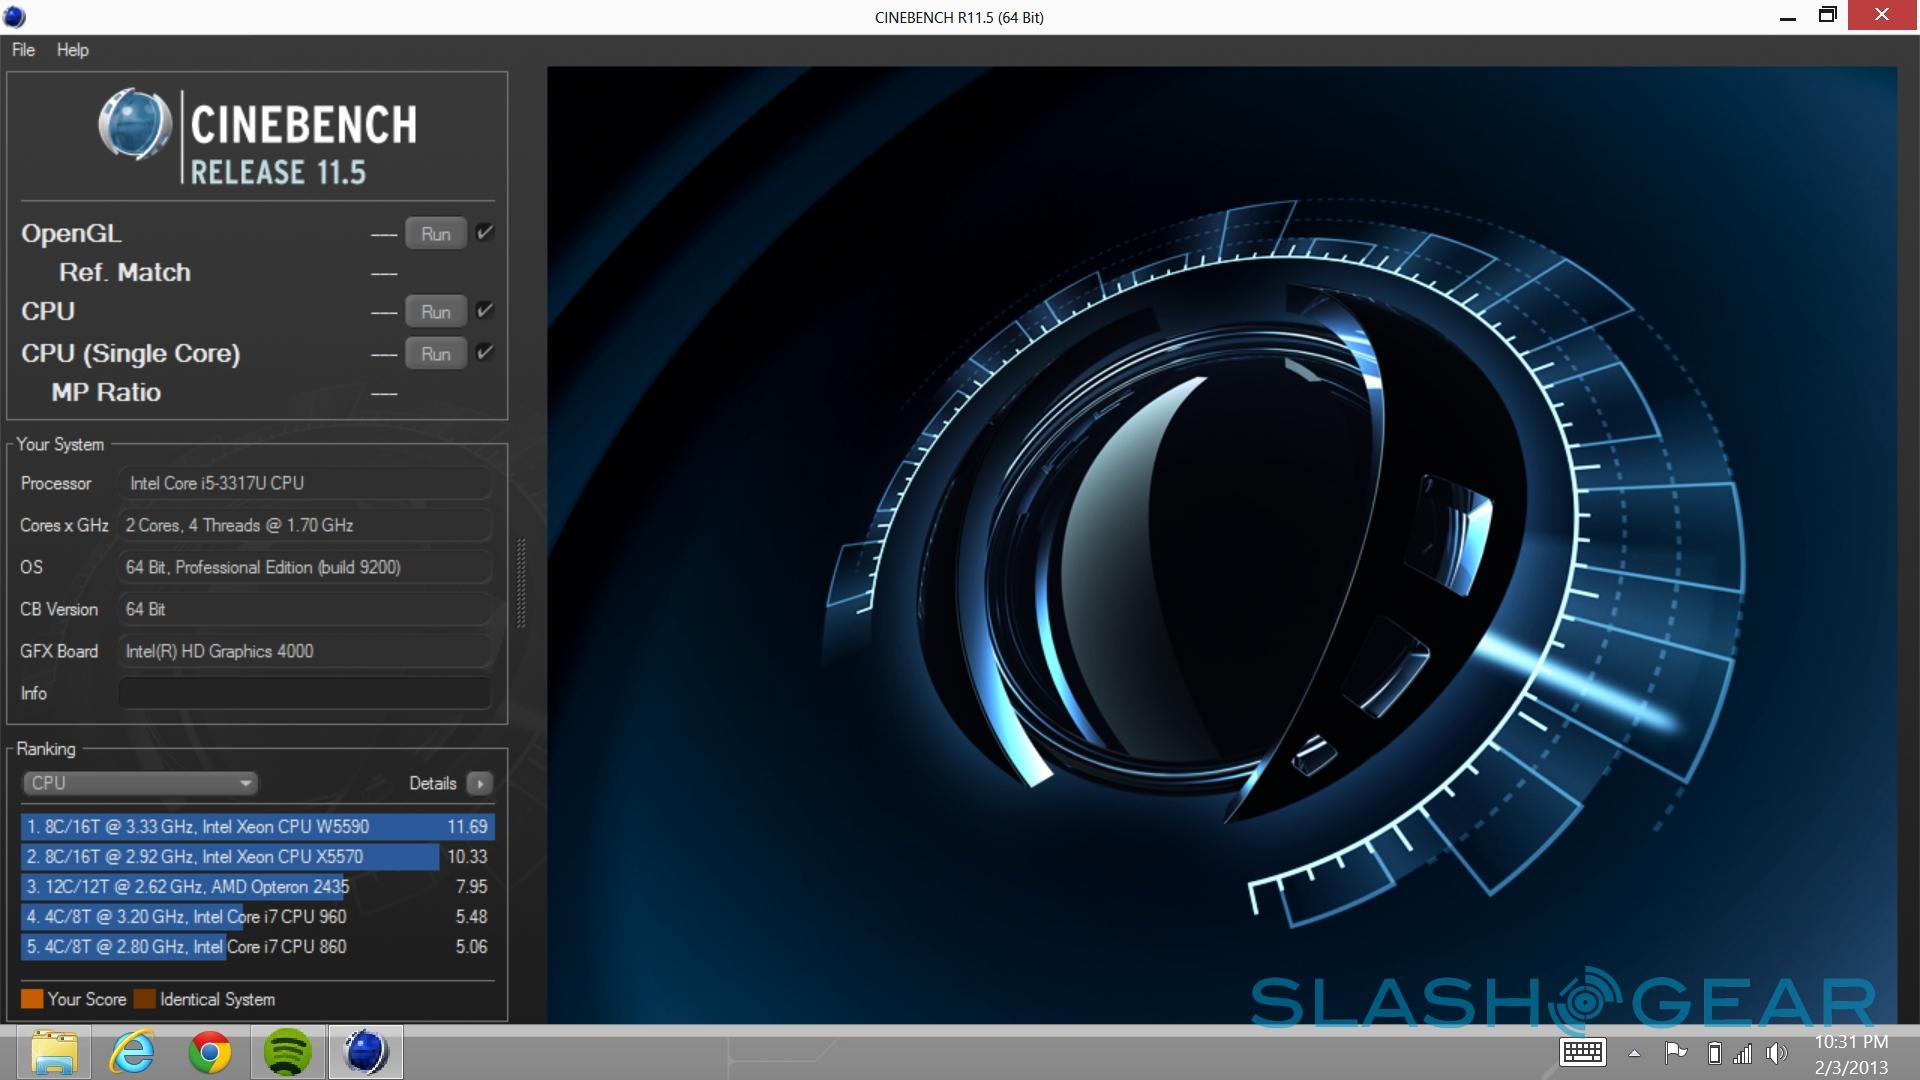The height and width of the screenshot is (1080, 1920).
Task: Open File Explorer from the taskbar
Action: click(x=53, y=1052)
